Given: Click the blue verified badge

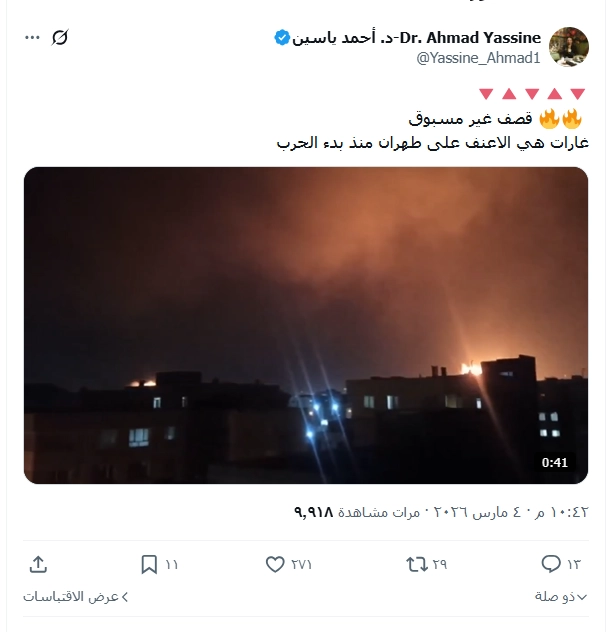Looking at the screenshot, I should click(282, 38).
